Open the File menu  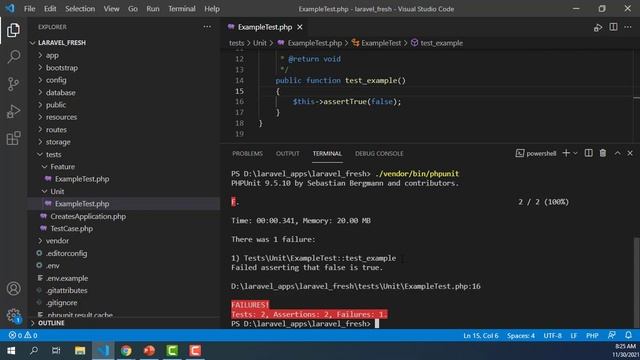click(29, 9)
